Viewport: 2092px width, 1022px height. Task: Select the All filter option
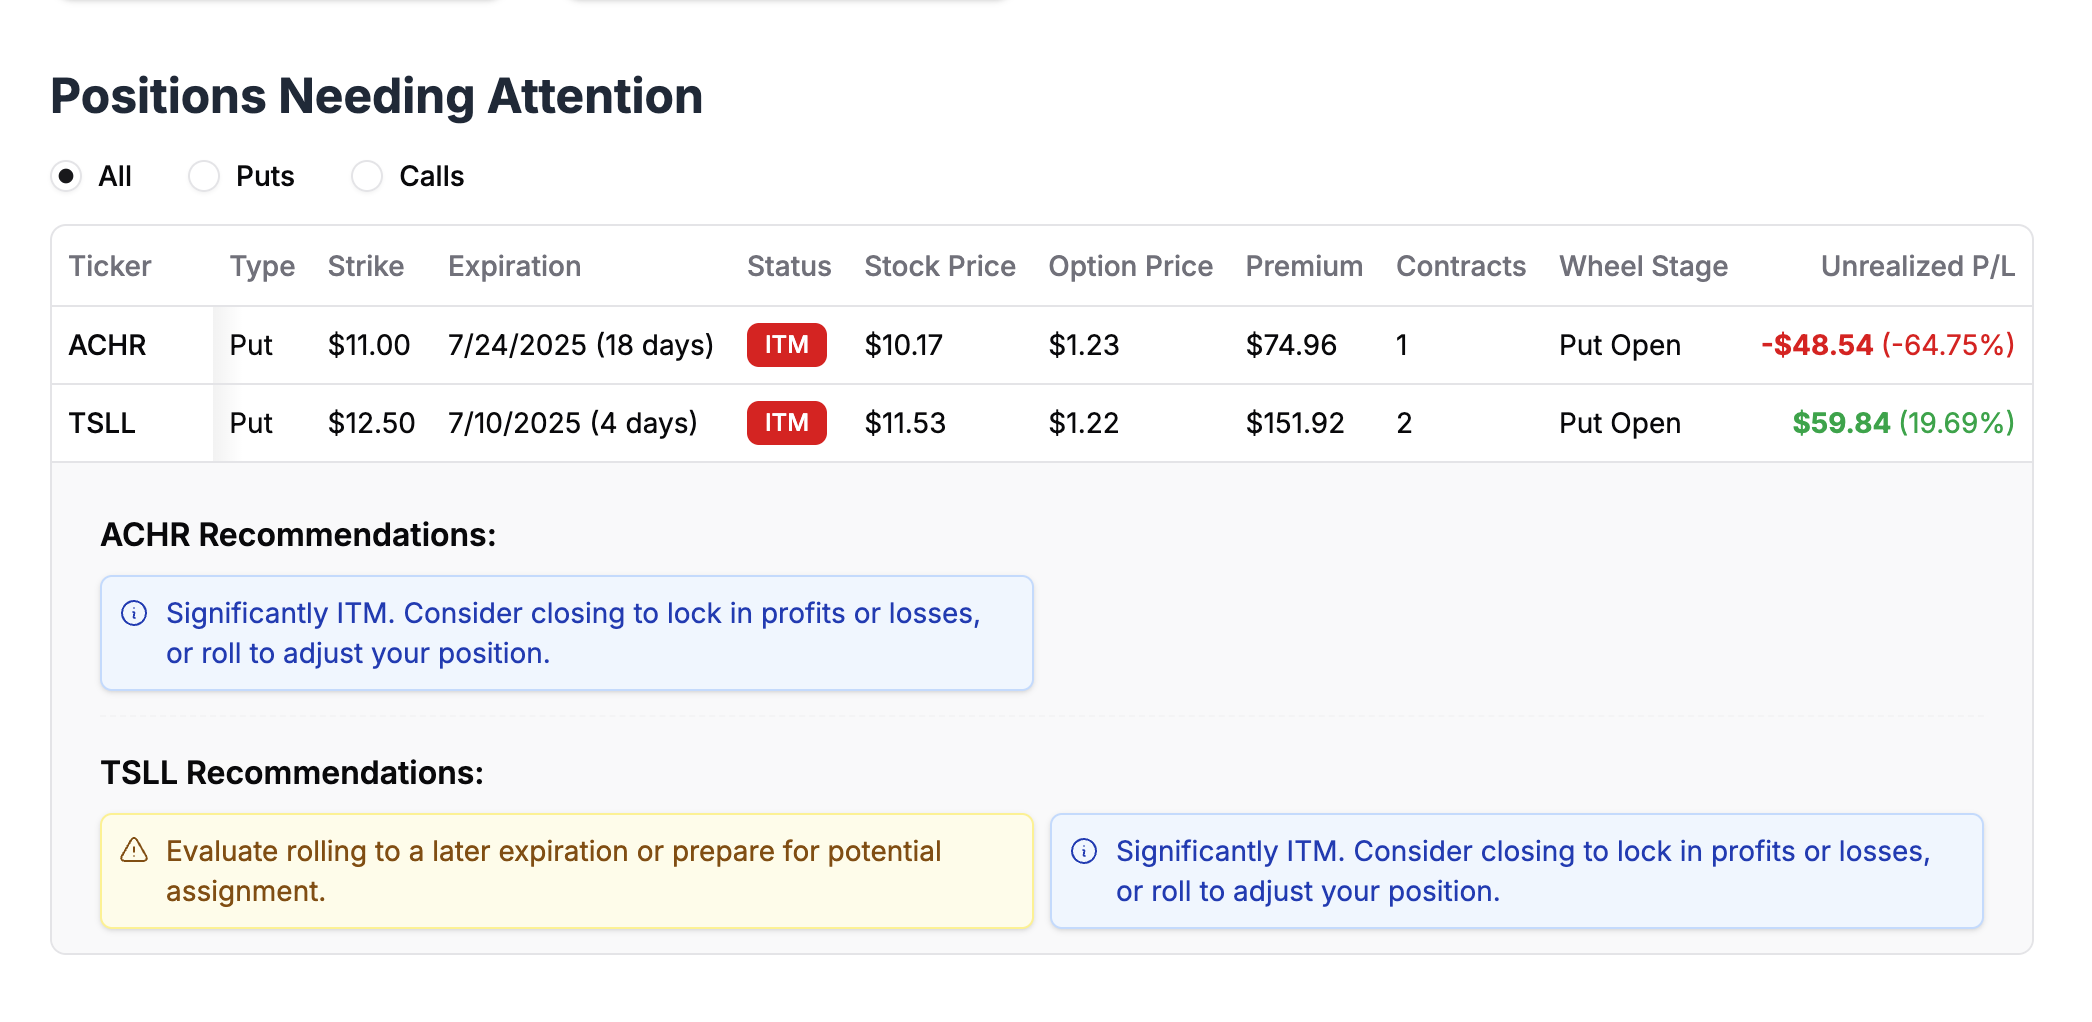click(x=66, y=176)
